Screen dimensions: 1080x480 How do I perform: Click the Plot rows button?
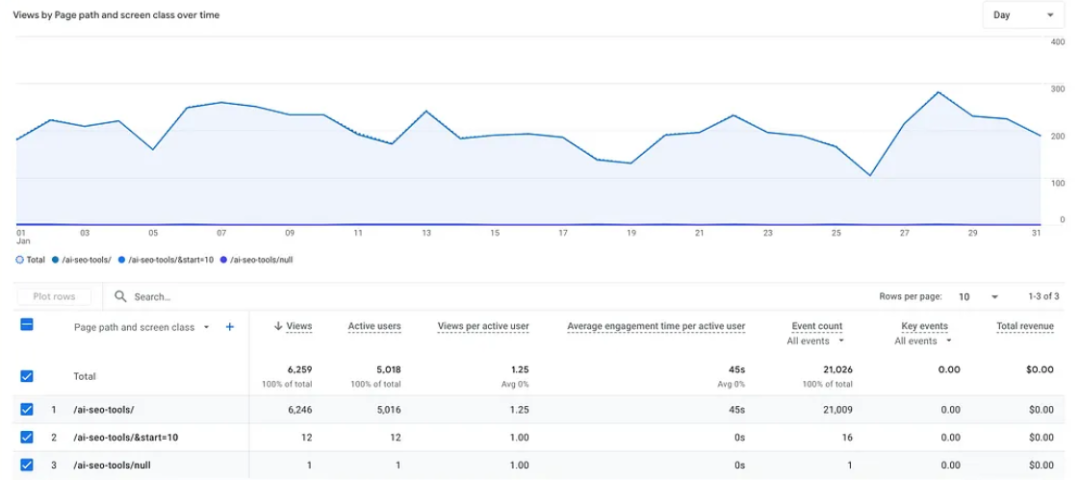pyautogui.click(x=54, y=297)
